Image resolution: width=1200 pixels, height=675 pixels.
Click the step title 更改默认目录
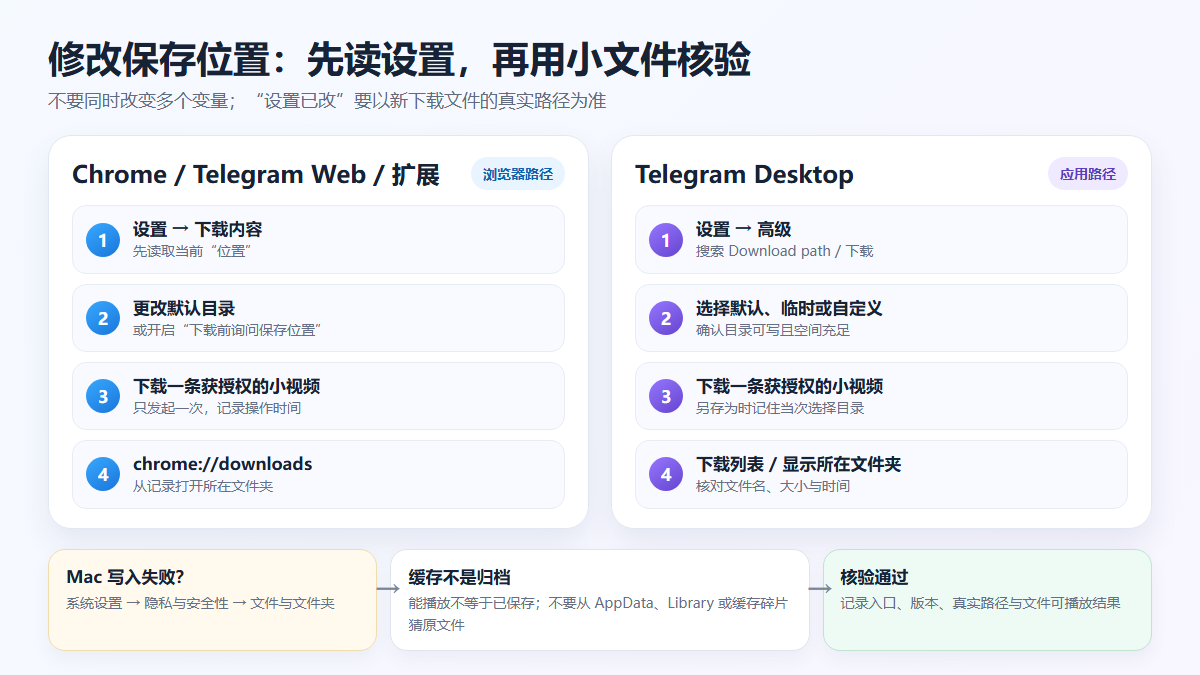point(184,308)
